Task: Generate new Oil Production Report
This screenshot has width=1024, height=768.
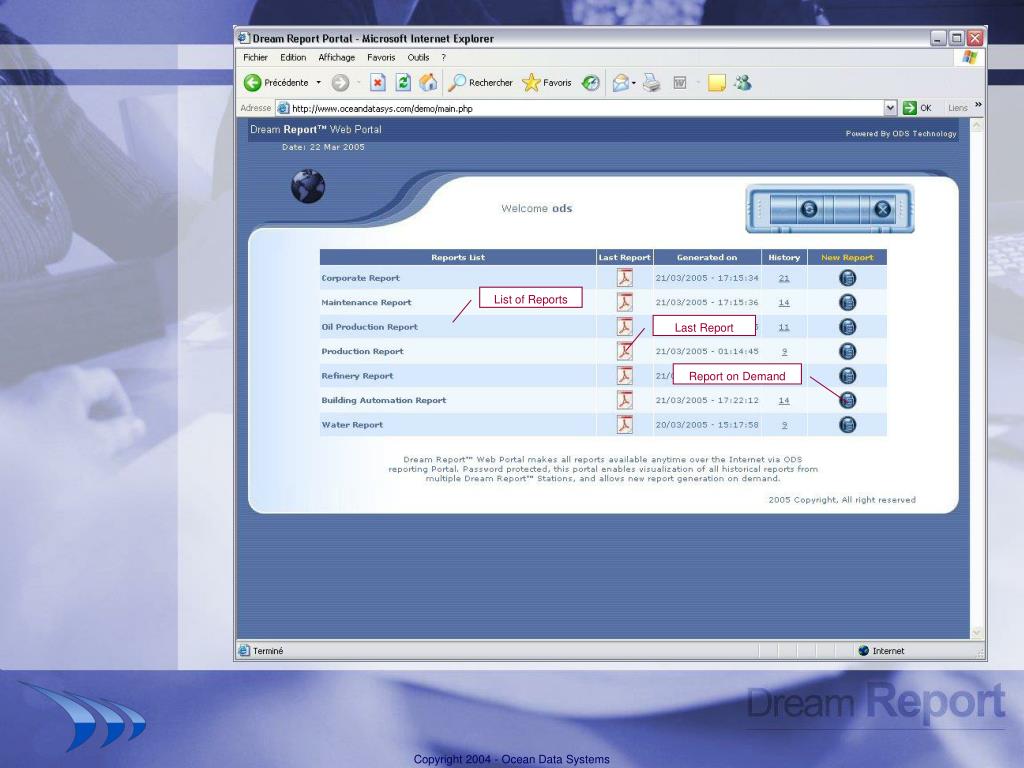Action: pos(847,327)
